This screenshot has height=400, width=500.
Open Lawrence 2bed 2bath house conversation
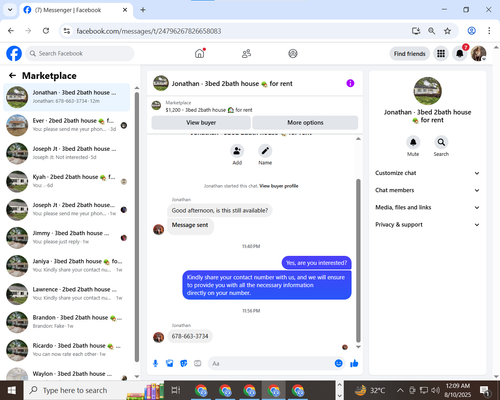coord(67,294)
